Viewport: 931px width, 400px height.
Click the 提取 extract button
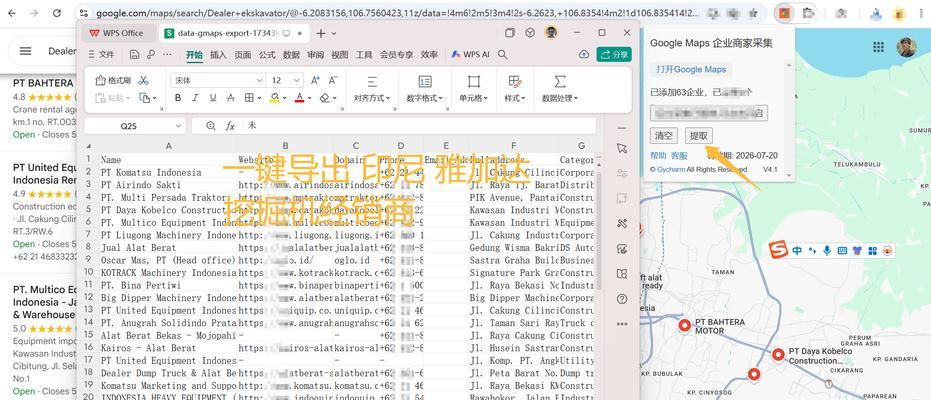pos(698,135)
